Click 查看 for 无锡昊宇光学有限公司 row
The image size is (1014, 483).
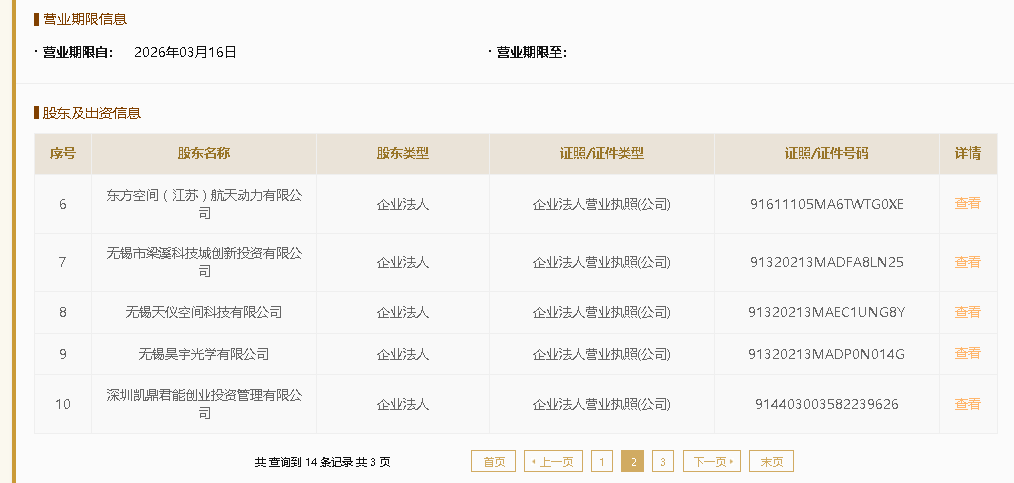(x=967, y=354)
